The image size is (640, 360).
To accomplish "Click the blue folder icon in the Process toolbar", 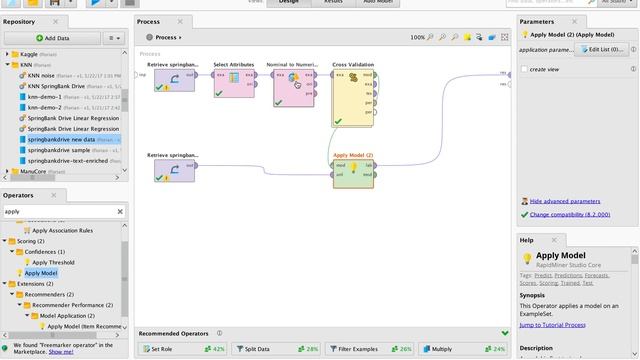I will click(x=492, y=37).
